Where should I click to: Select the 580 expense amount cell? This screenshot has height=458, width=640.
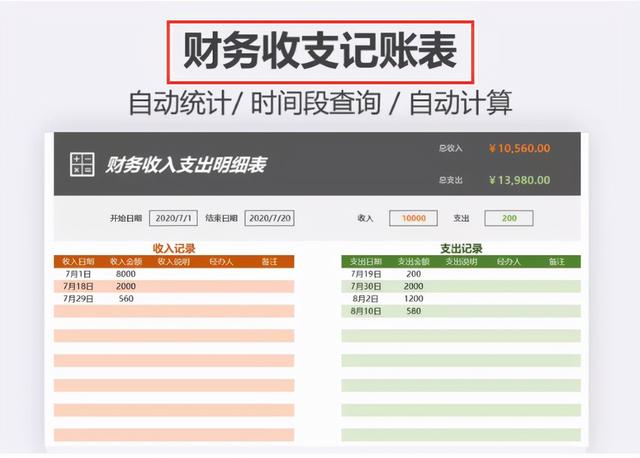pos(413,311)
